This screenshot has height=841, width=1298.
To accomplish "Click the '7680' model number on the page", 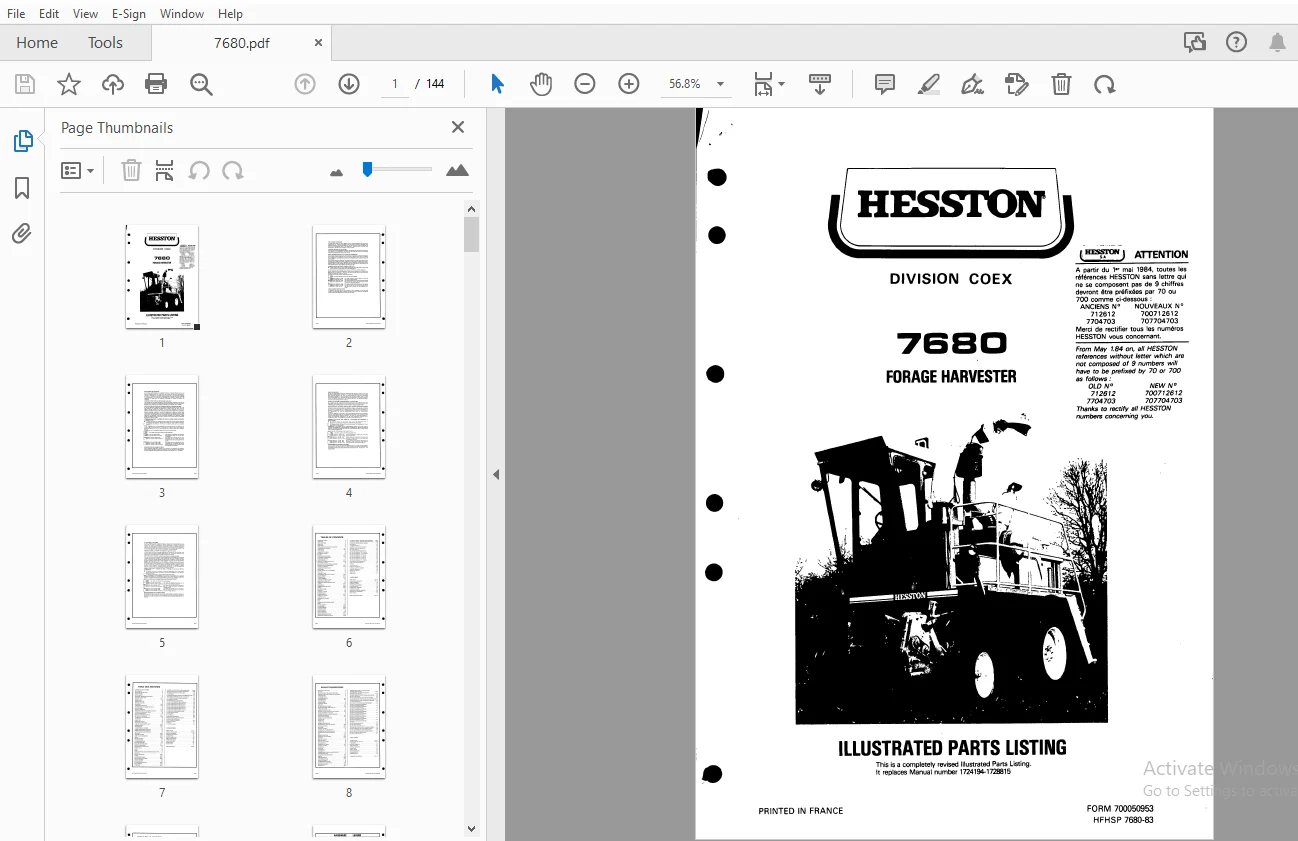I will point(951,344).
